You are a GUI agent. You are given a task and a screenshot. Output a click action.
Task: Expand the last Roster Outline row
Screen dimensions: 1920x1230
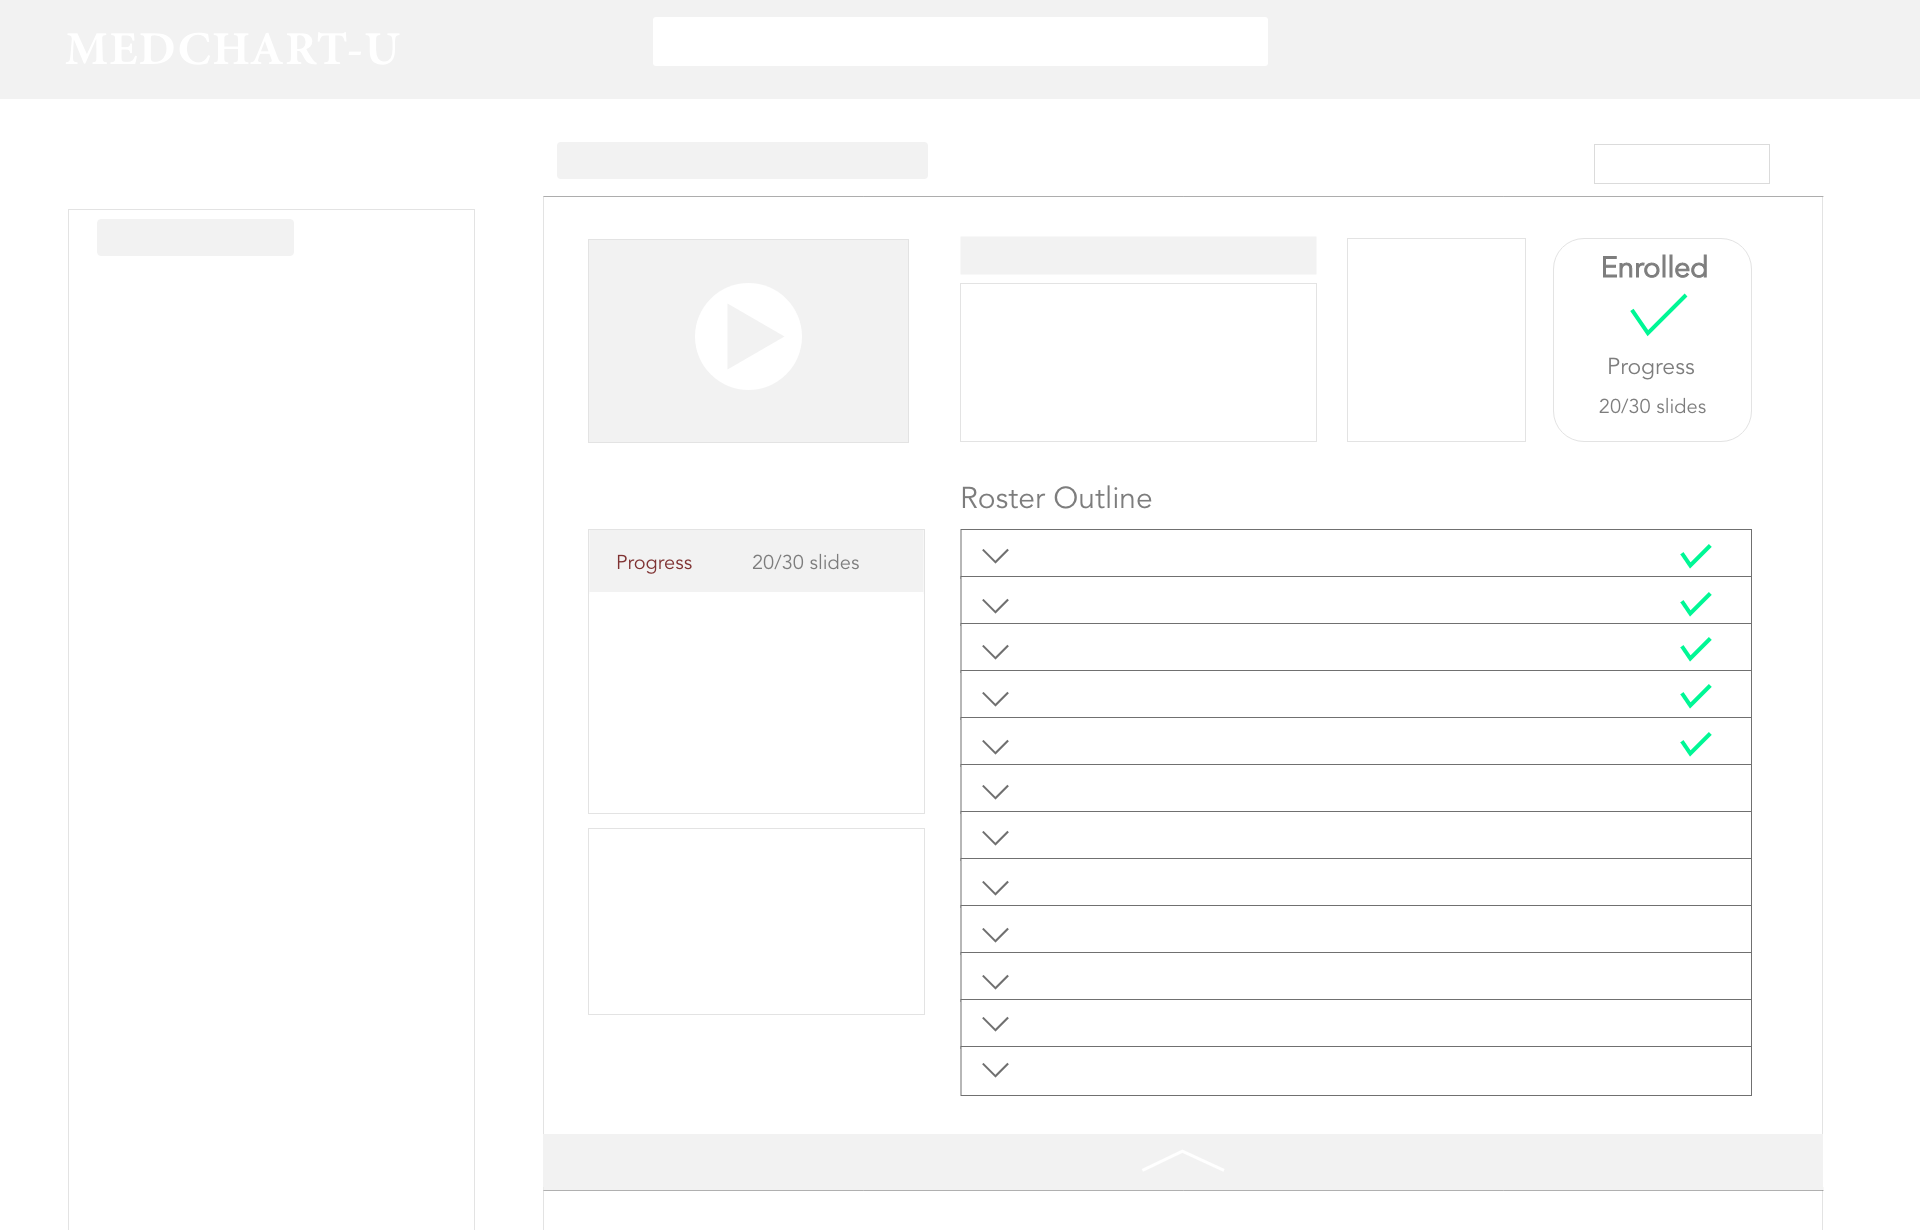point(996,1070)
